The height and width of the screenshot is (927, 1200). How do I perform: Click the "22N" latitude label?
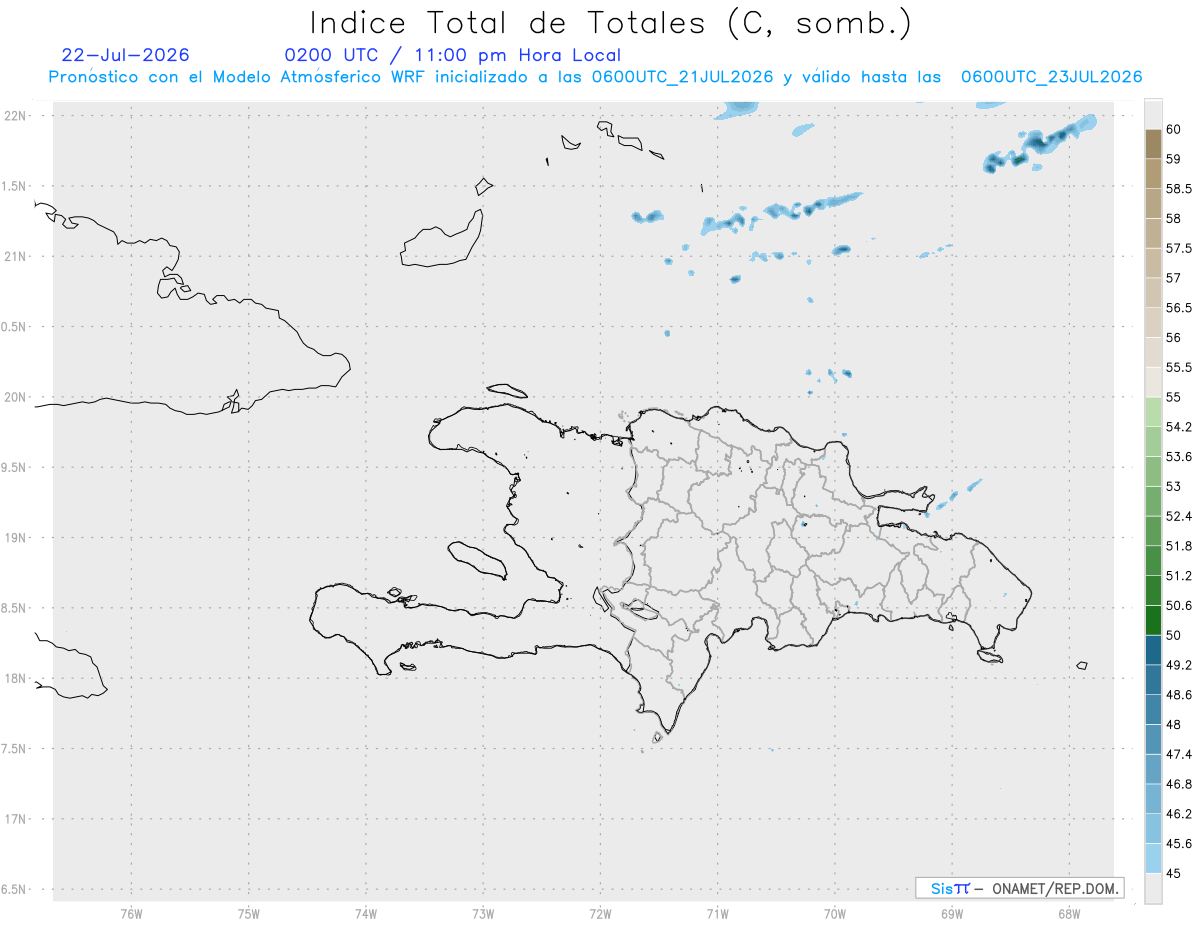16,116
